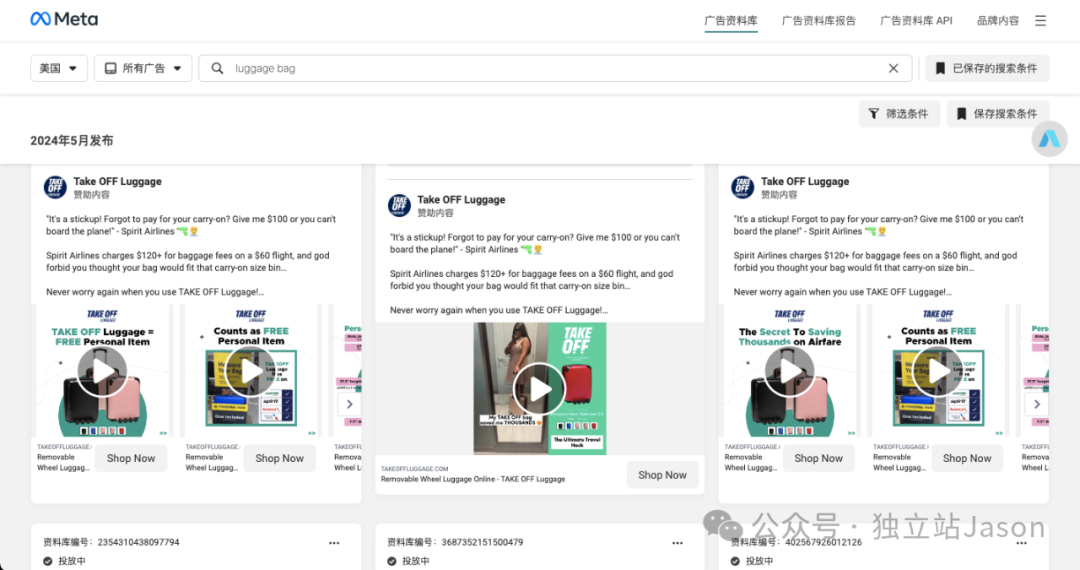Play 'TAKE OFF Luggage = FREE Personal Item' video, first card
Viewport: 1080px width, 570px height.
[x=102, y=372]
